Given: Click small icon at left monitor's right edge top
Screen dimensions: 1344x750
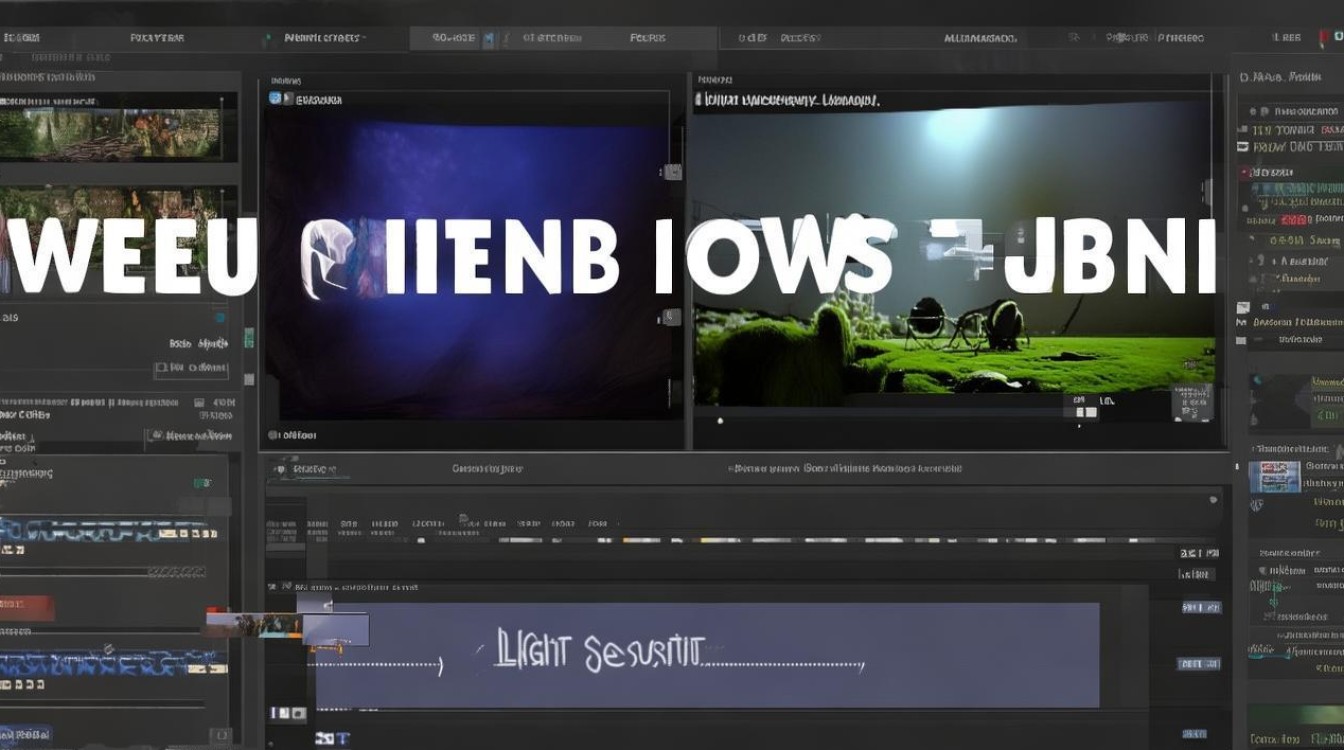Looking at the screenshot, I should point(673,171).
